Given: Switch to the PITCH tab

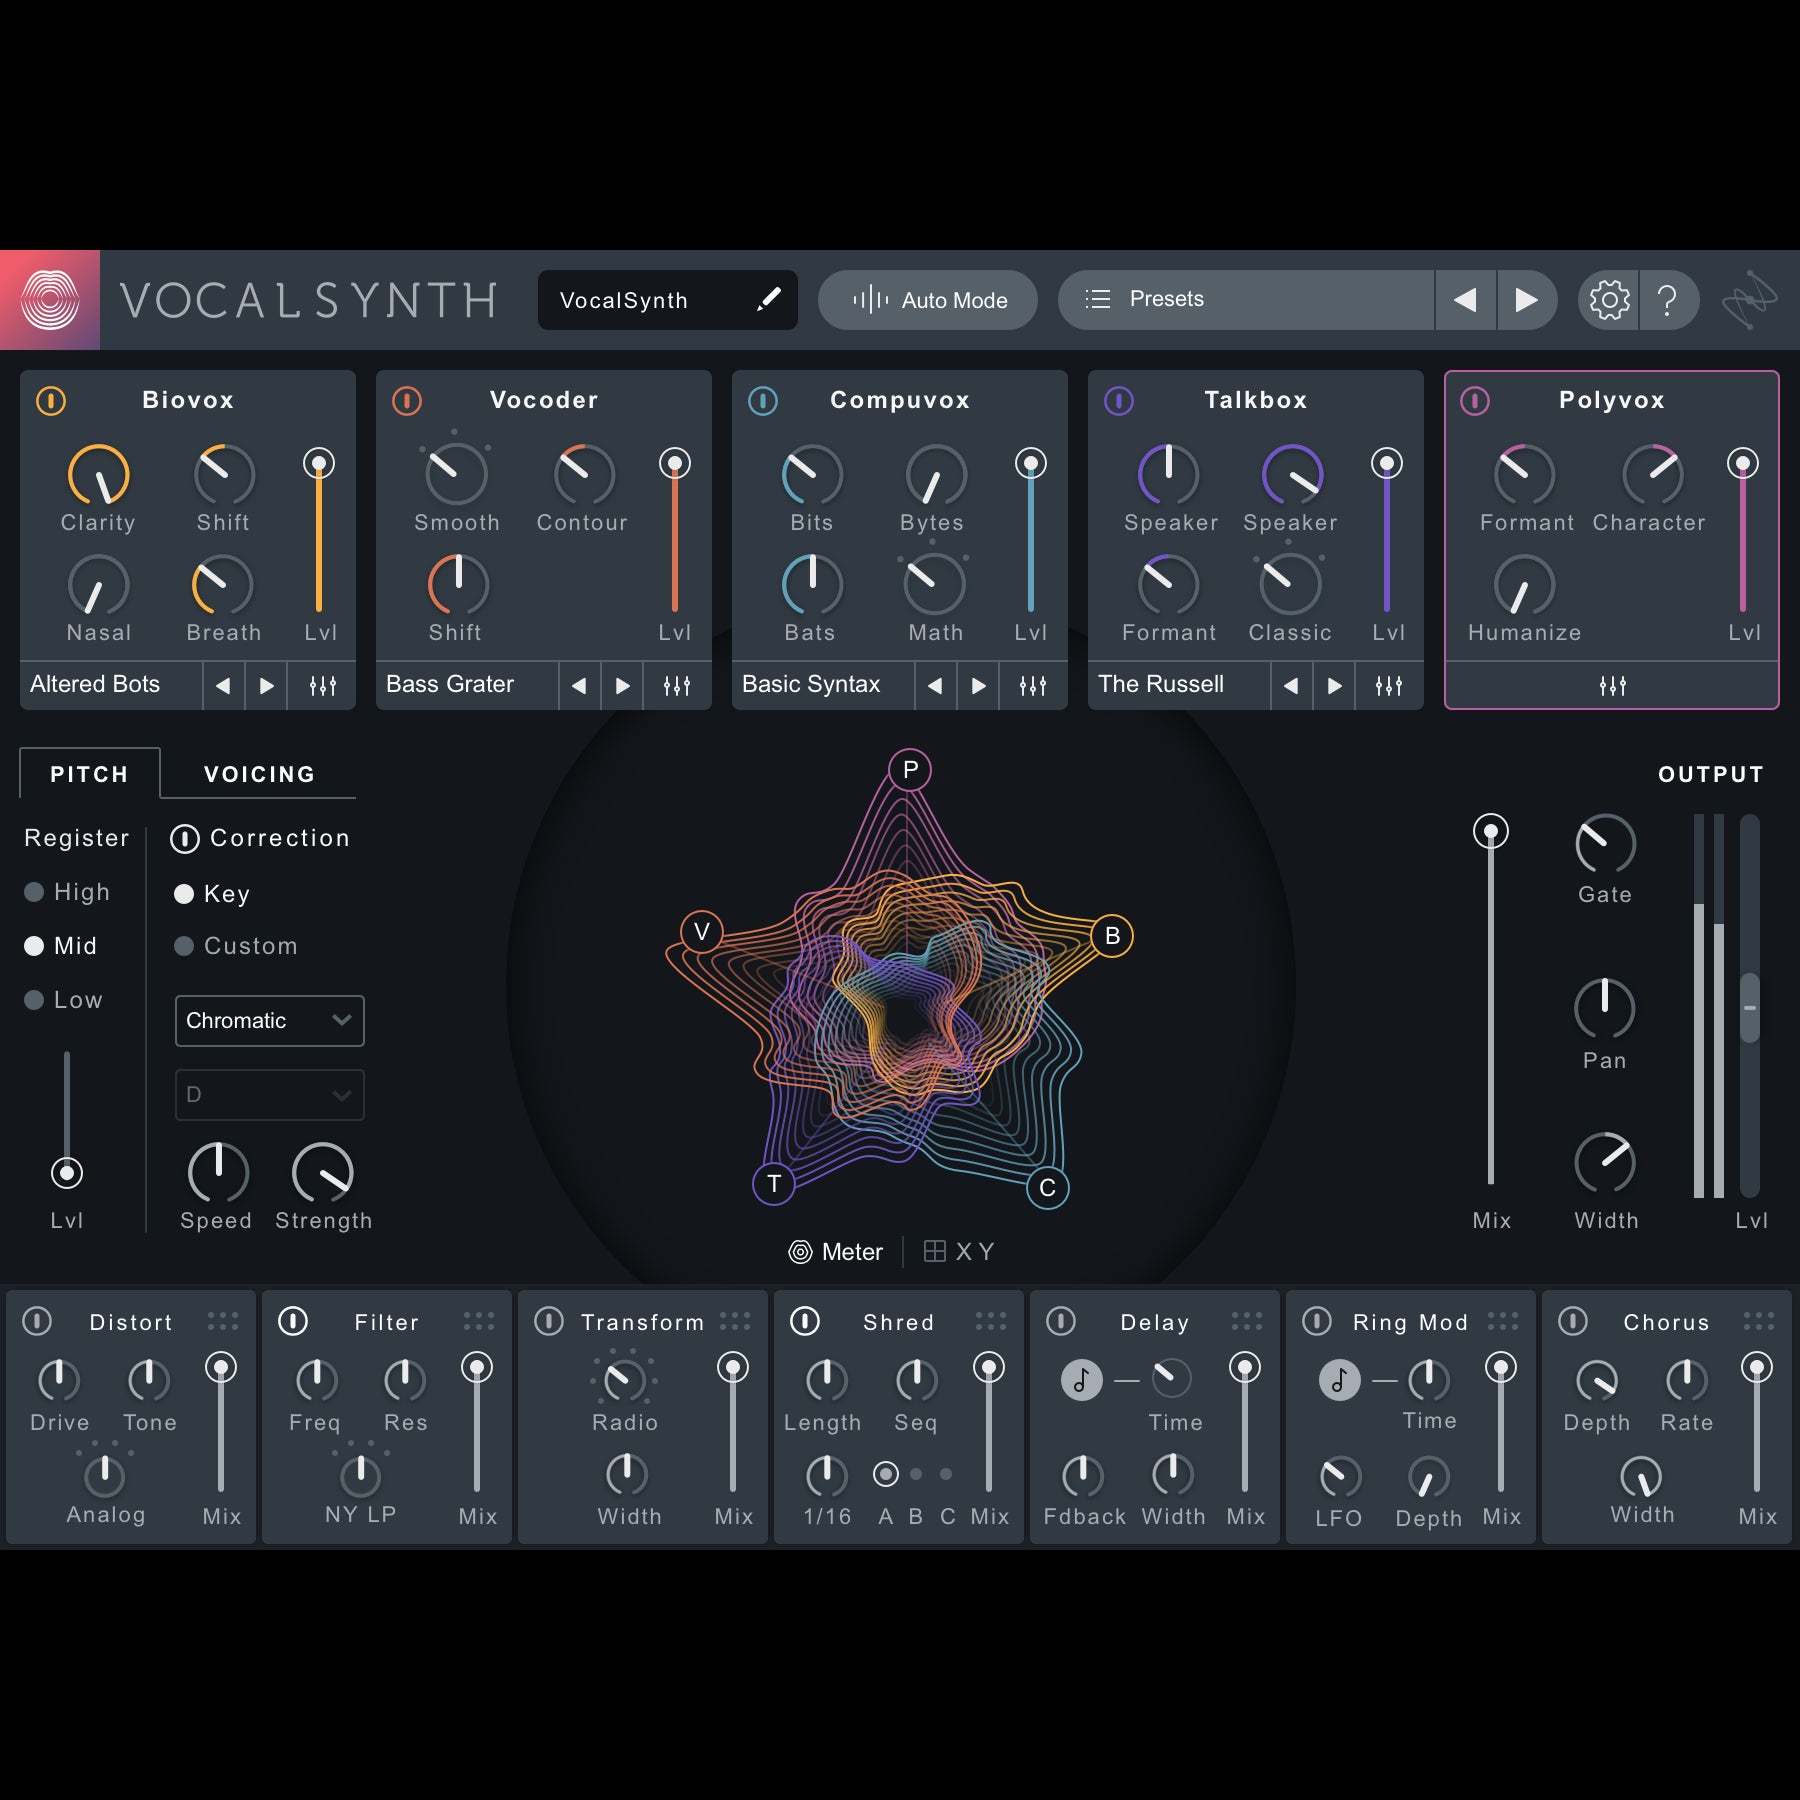Looking at the screenshot, I should tap(90, 774).
